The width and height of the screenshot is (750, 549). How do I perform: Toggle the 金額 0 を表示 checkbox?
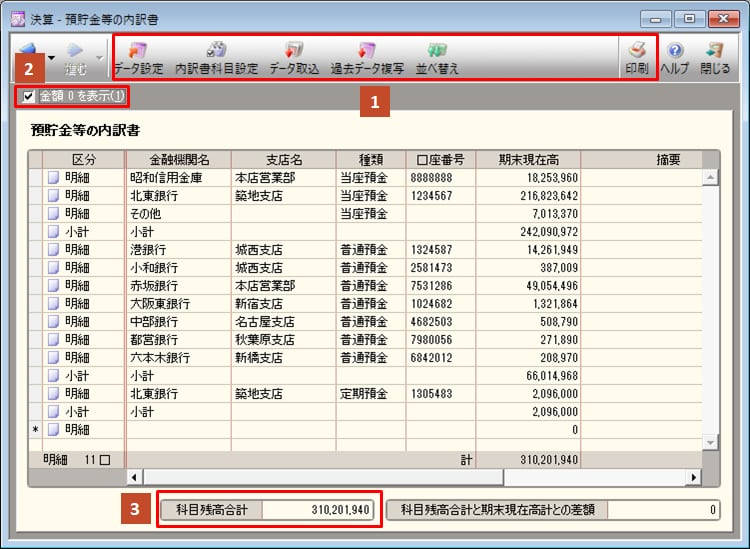click(29, 96)
